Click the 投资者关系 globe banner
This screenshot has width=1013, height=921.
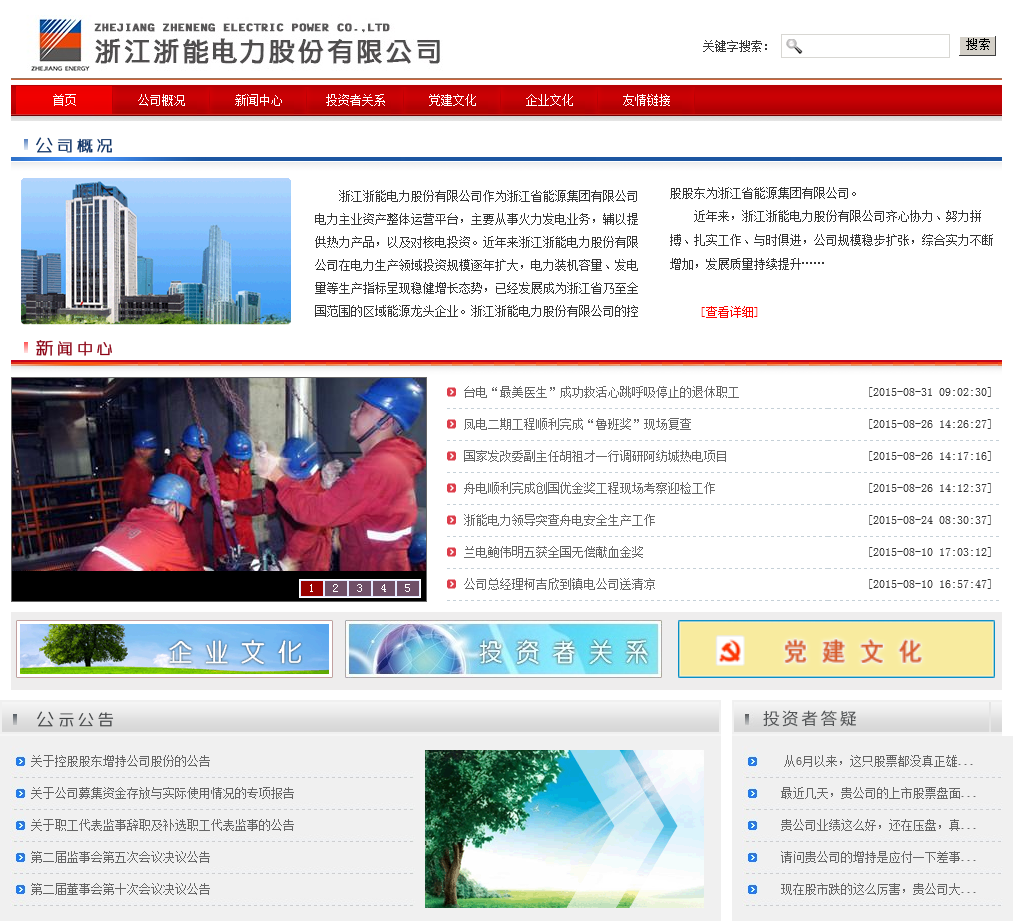(503, 649)
